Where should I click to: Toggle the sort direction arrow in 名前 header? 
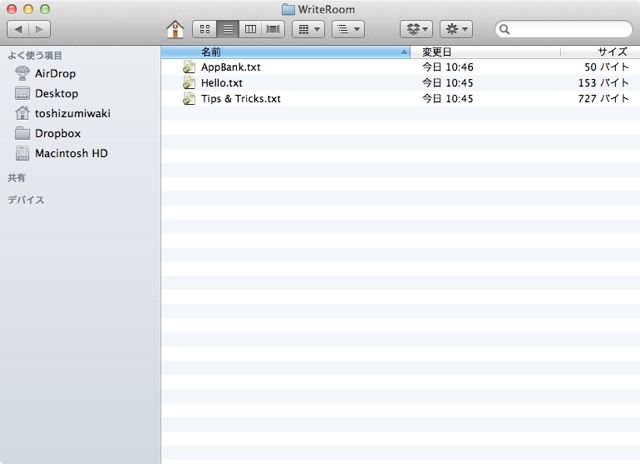click(x=404, y=52)
